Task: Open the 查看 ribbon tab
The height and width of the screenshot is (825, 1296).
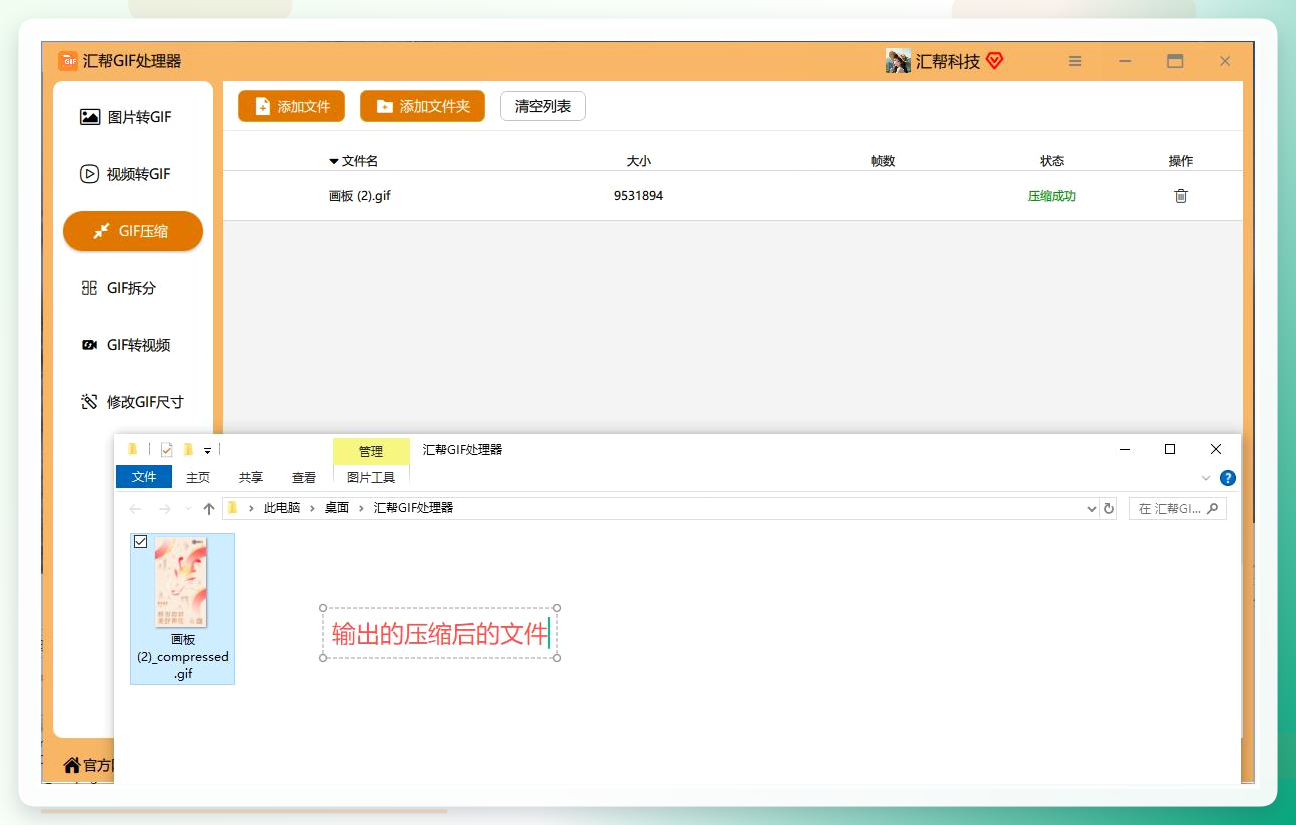Action: 304,477
